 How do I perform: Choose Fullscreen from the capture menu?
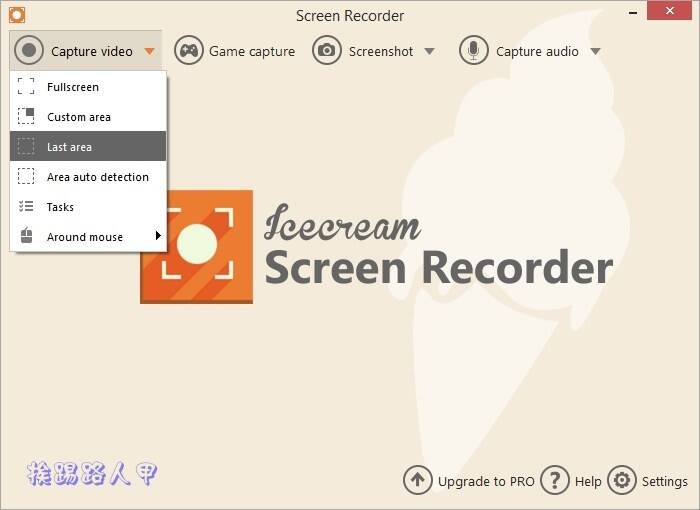[x=88, y=86]
